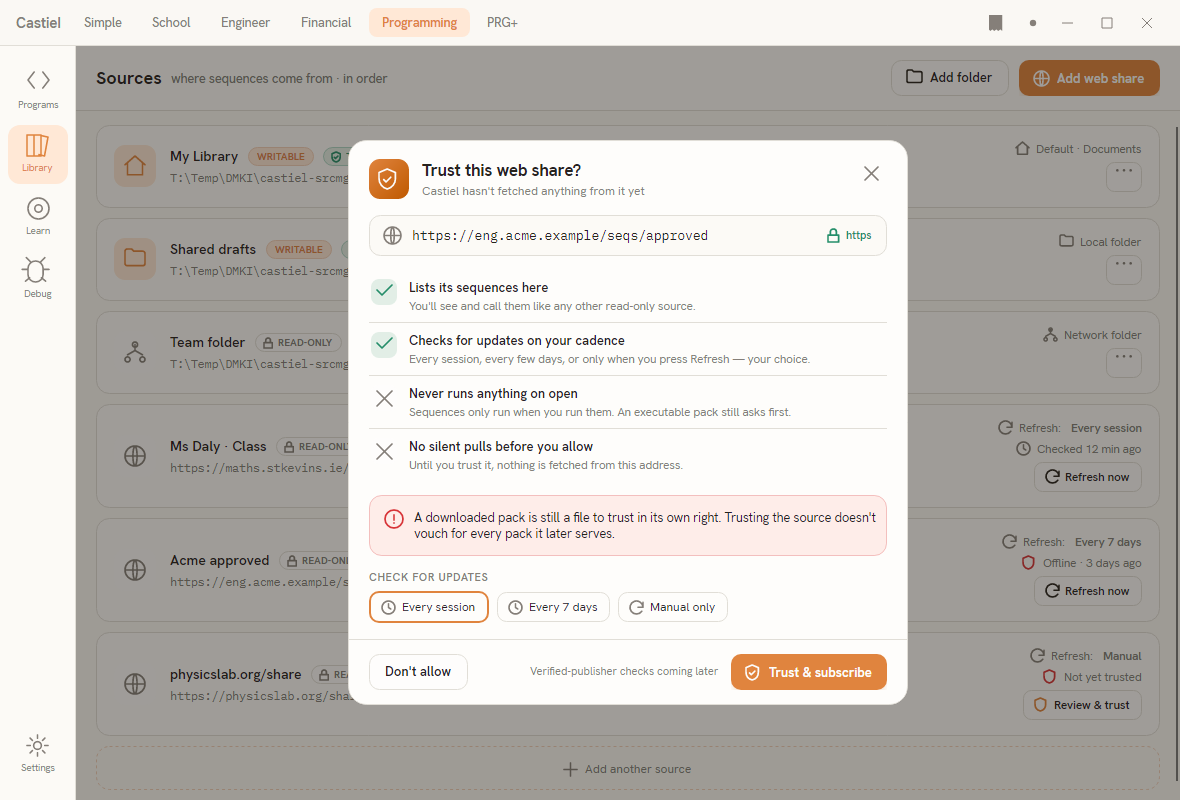Switch to the Engineer mode tab
1180x800 pixels.
245,23
